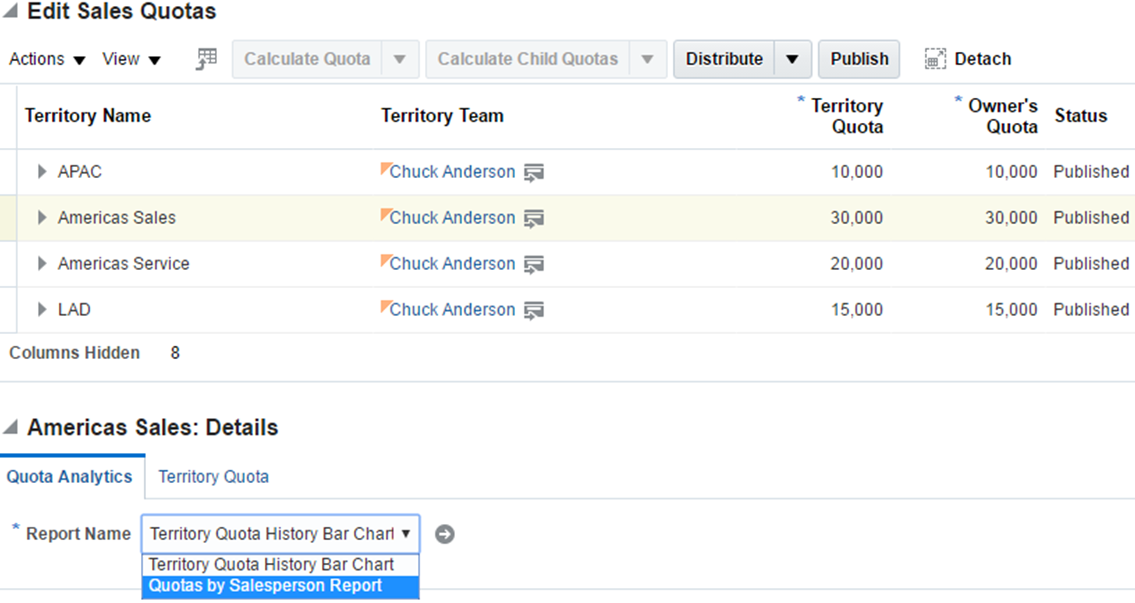Viewport: 1135px width, 603px height.
Task: Collapse the Edit Sales Quotas section
Action: (10, 13)
